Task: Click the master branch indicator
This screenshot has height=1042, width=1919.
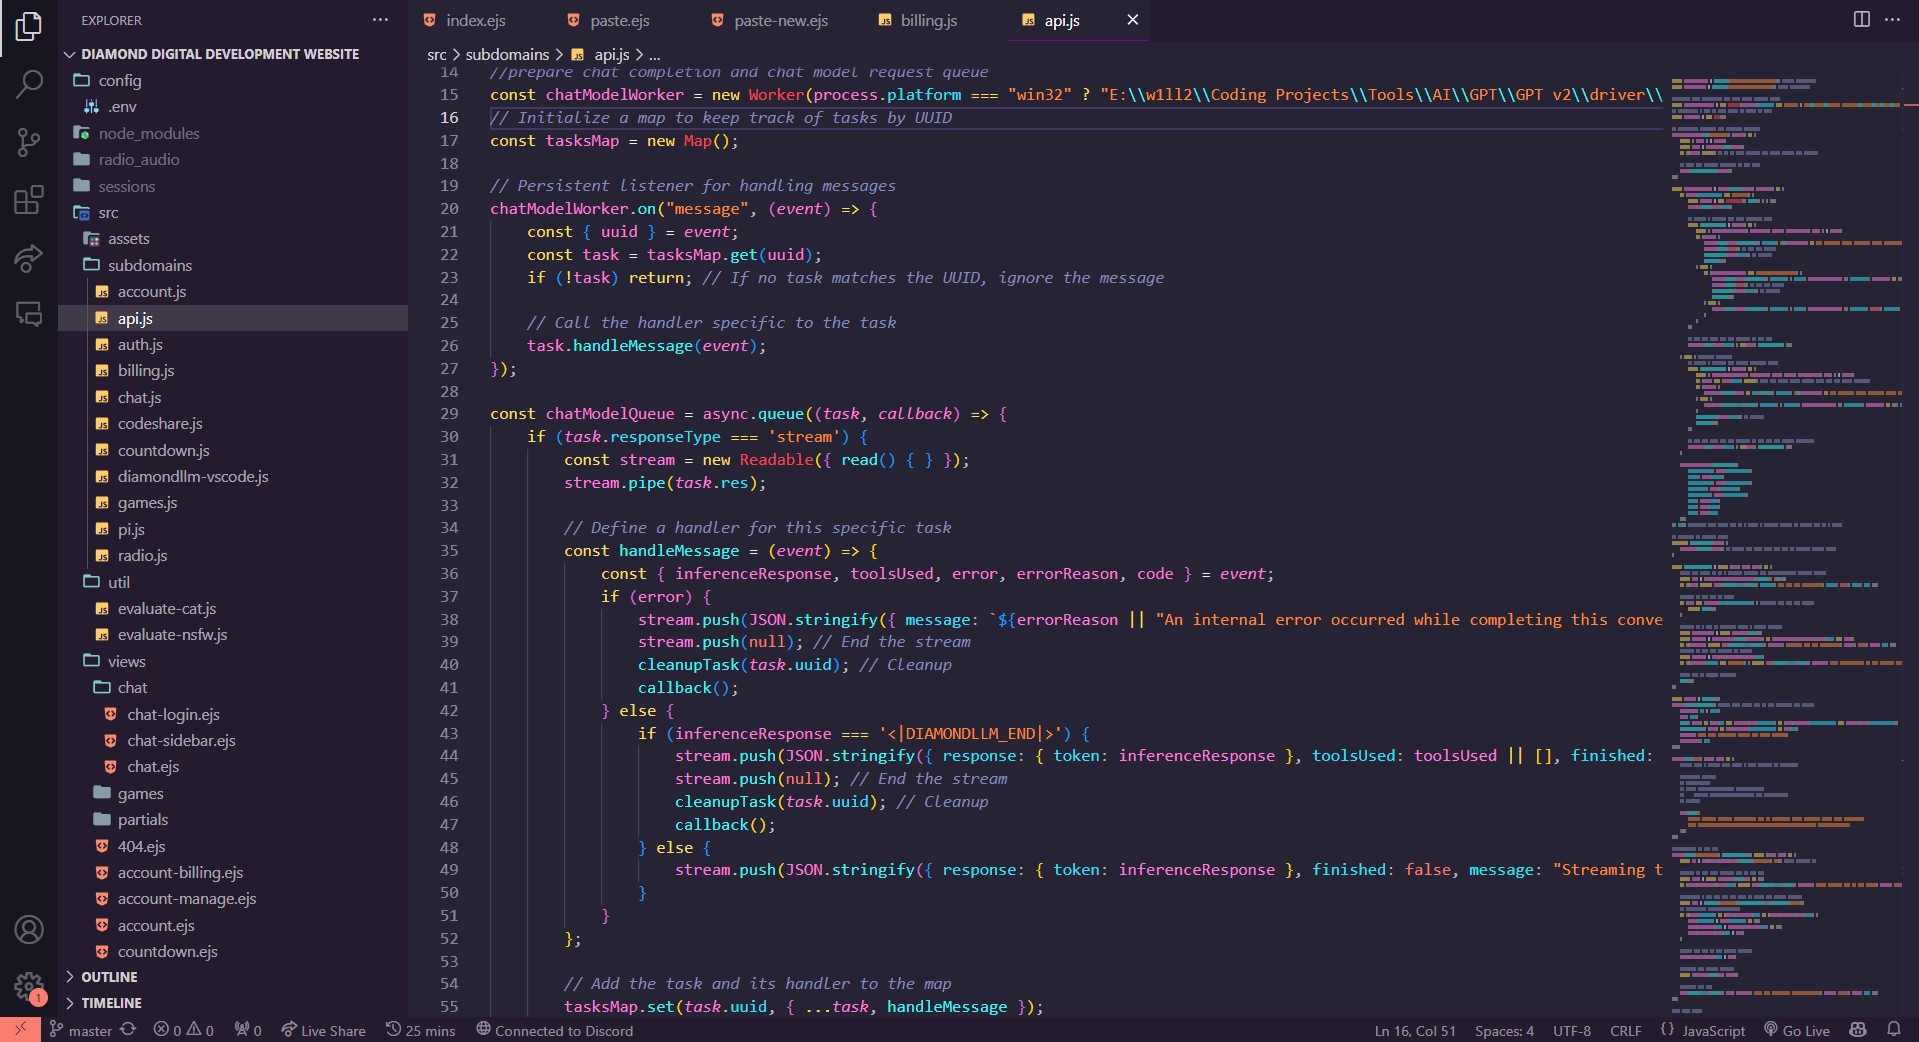Action: (80, 1030)
